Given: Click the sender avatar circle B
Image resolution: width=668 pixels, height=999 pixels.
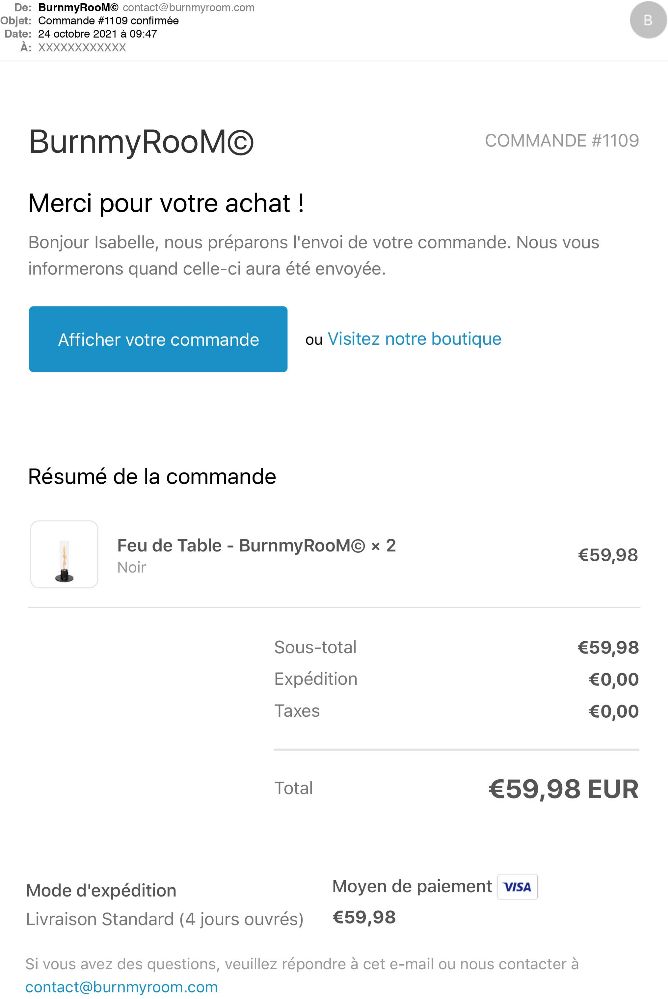Looking at the screenshot, I should pyautogui.click(x=648, y=20).
